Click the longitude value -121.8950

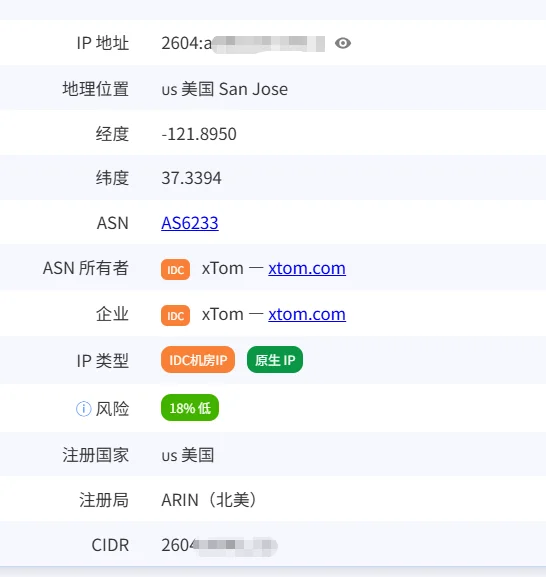199,134
